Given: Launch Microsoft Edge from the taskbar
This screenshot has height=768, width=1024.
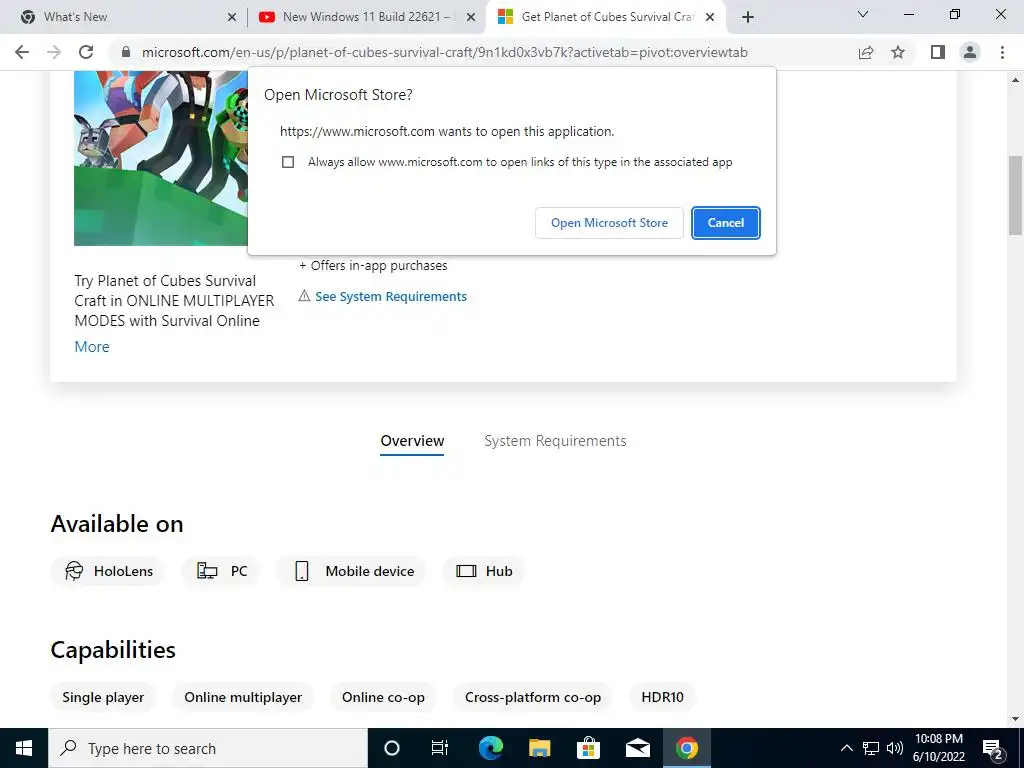Looking at the screenshot, I should click(x=490, y=748).
